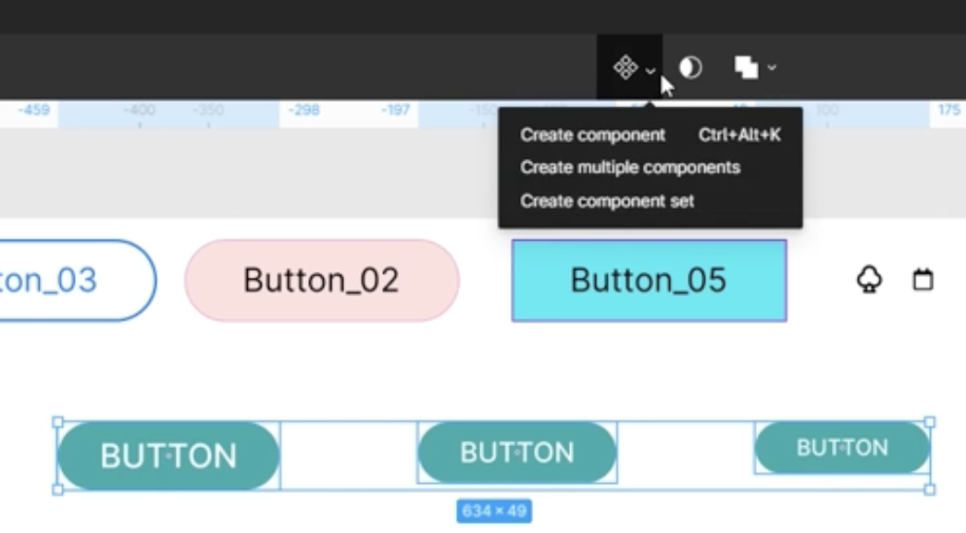Viewport: 966px width, 533px height.
Task: Select the outlined Button_03 element
Action: pos(77,280)
